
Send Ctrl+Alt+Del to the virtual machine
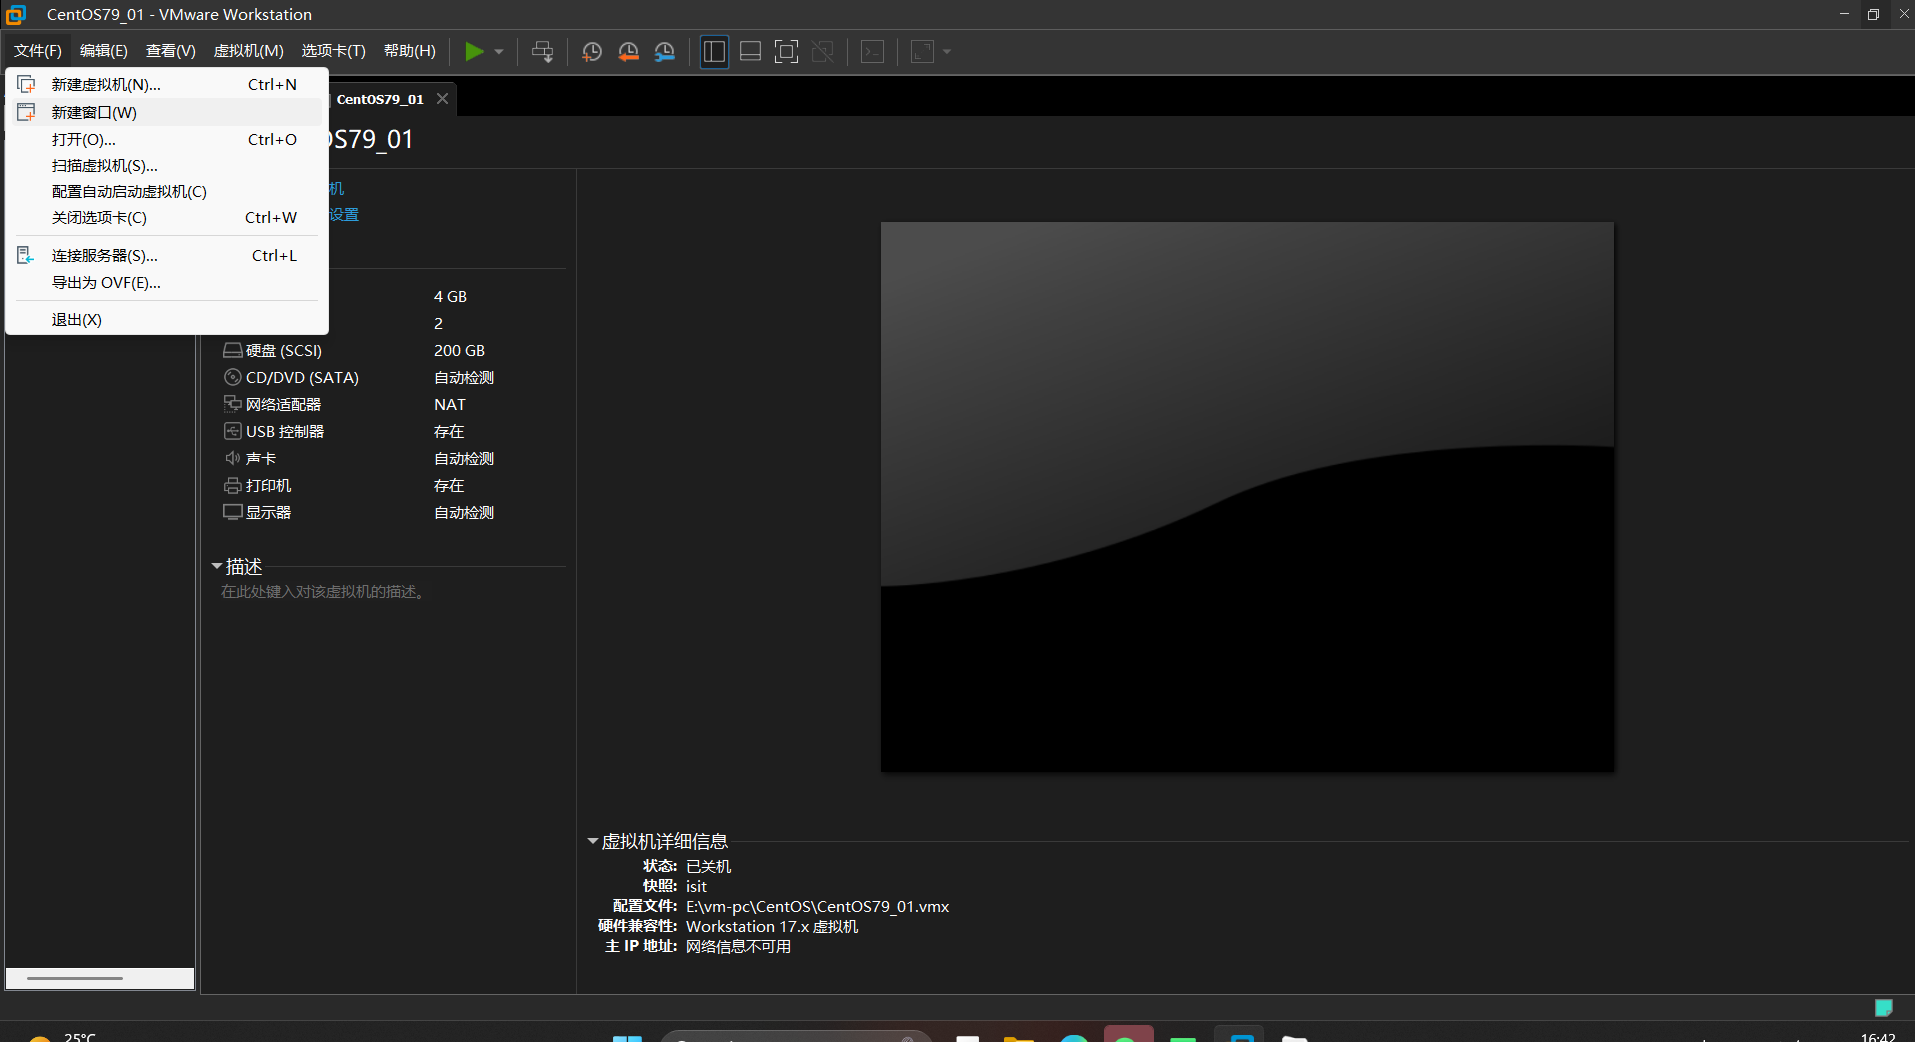(x=543, y=52)
